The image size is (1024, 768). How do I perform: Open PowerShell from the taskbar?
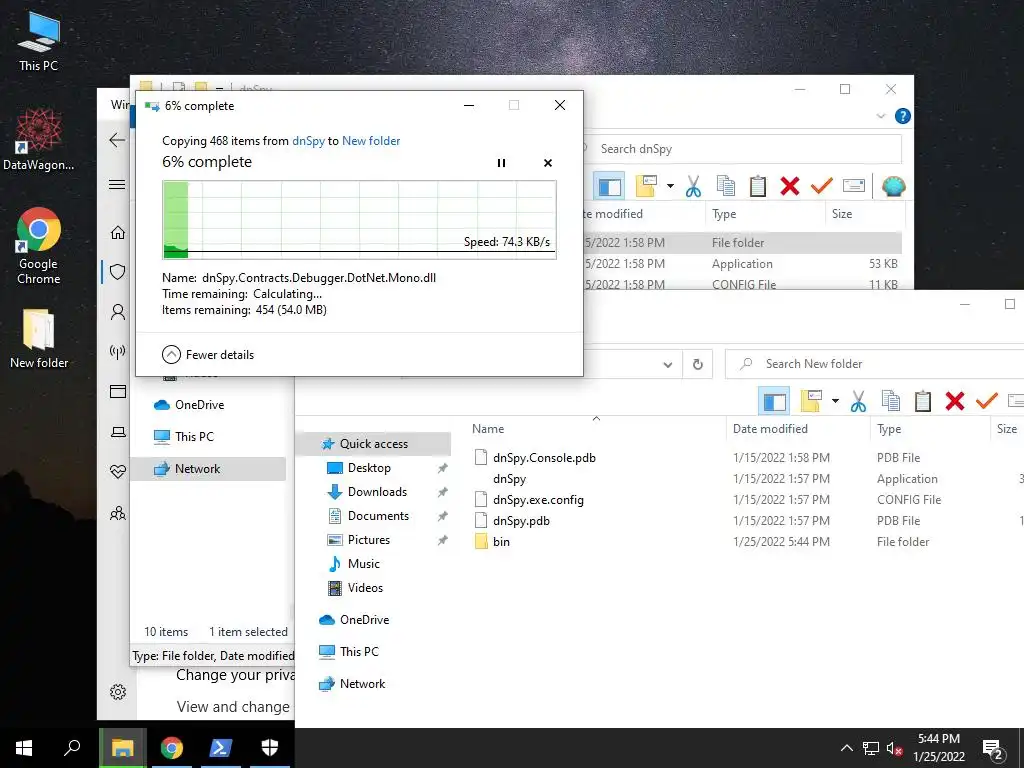coord(219,748)
